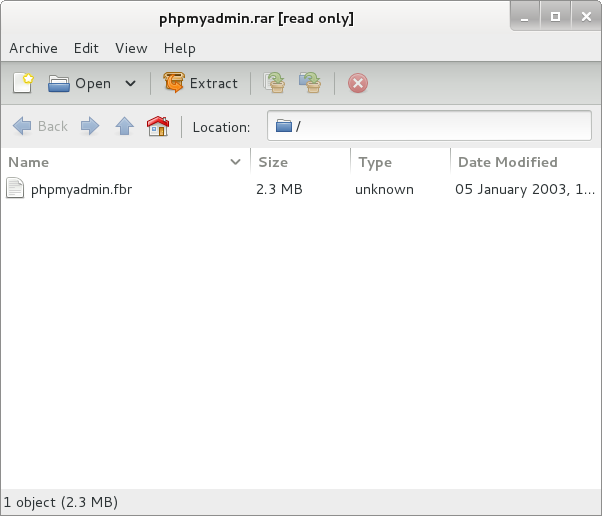
Task: Create a new archive with the star icon
Action: [x=23, y=83]
